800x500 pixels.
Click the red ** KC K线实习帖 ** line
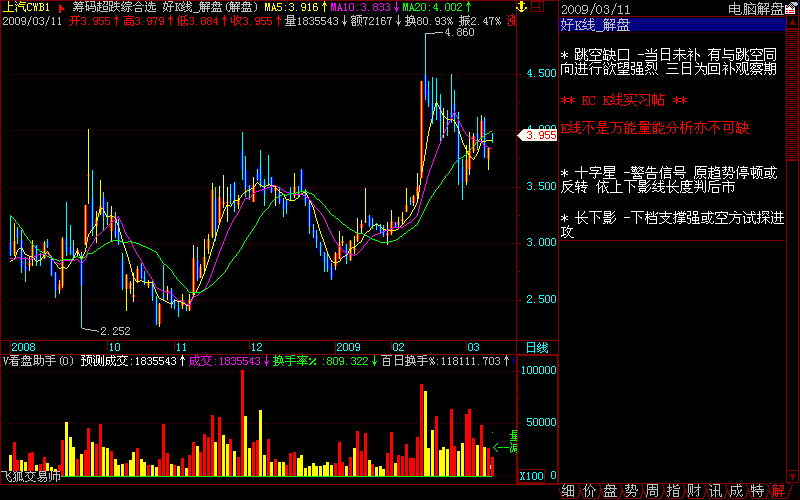(624, 100)
